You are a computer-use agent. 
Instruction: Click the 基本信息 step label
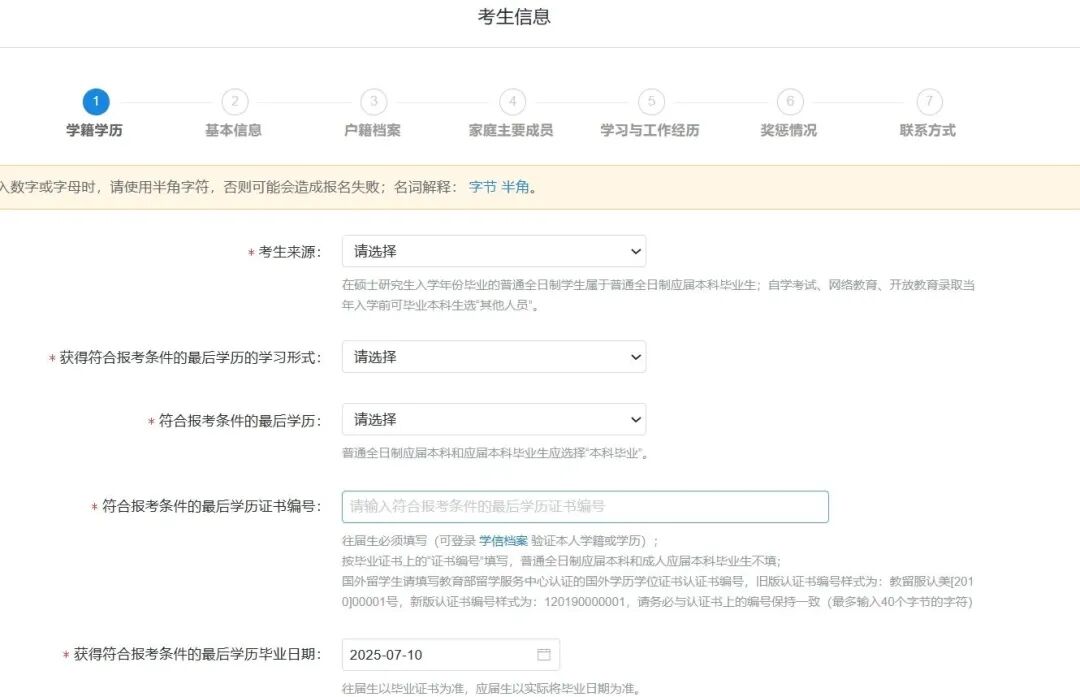point(235,130)
